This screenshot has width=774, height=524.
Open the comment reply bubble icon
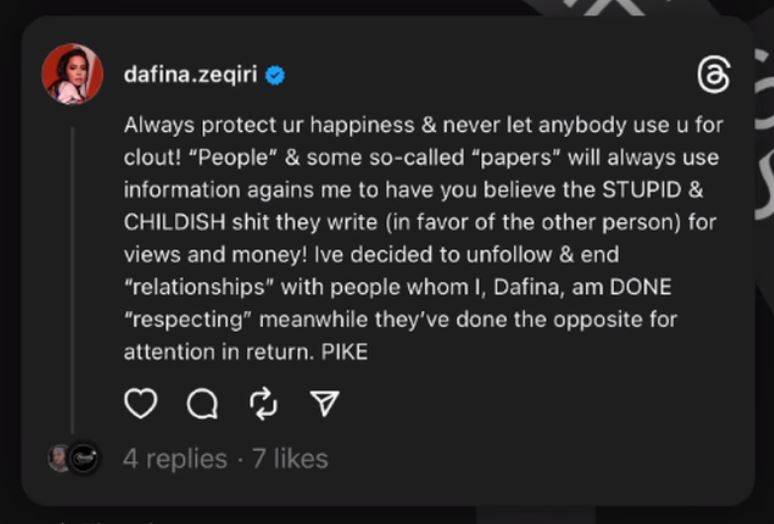[x=202, y=404]
